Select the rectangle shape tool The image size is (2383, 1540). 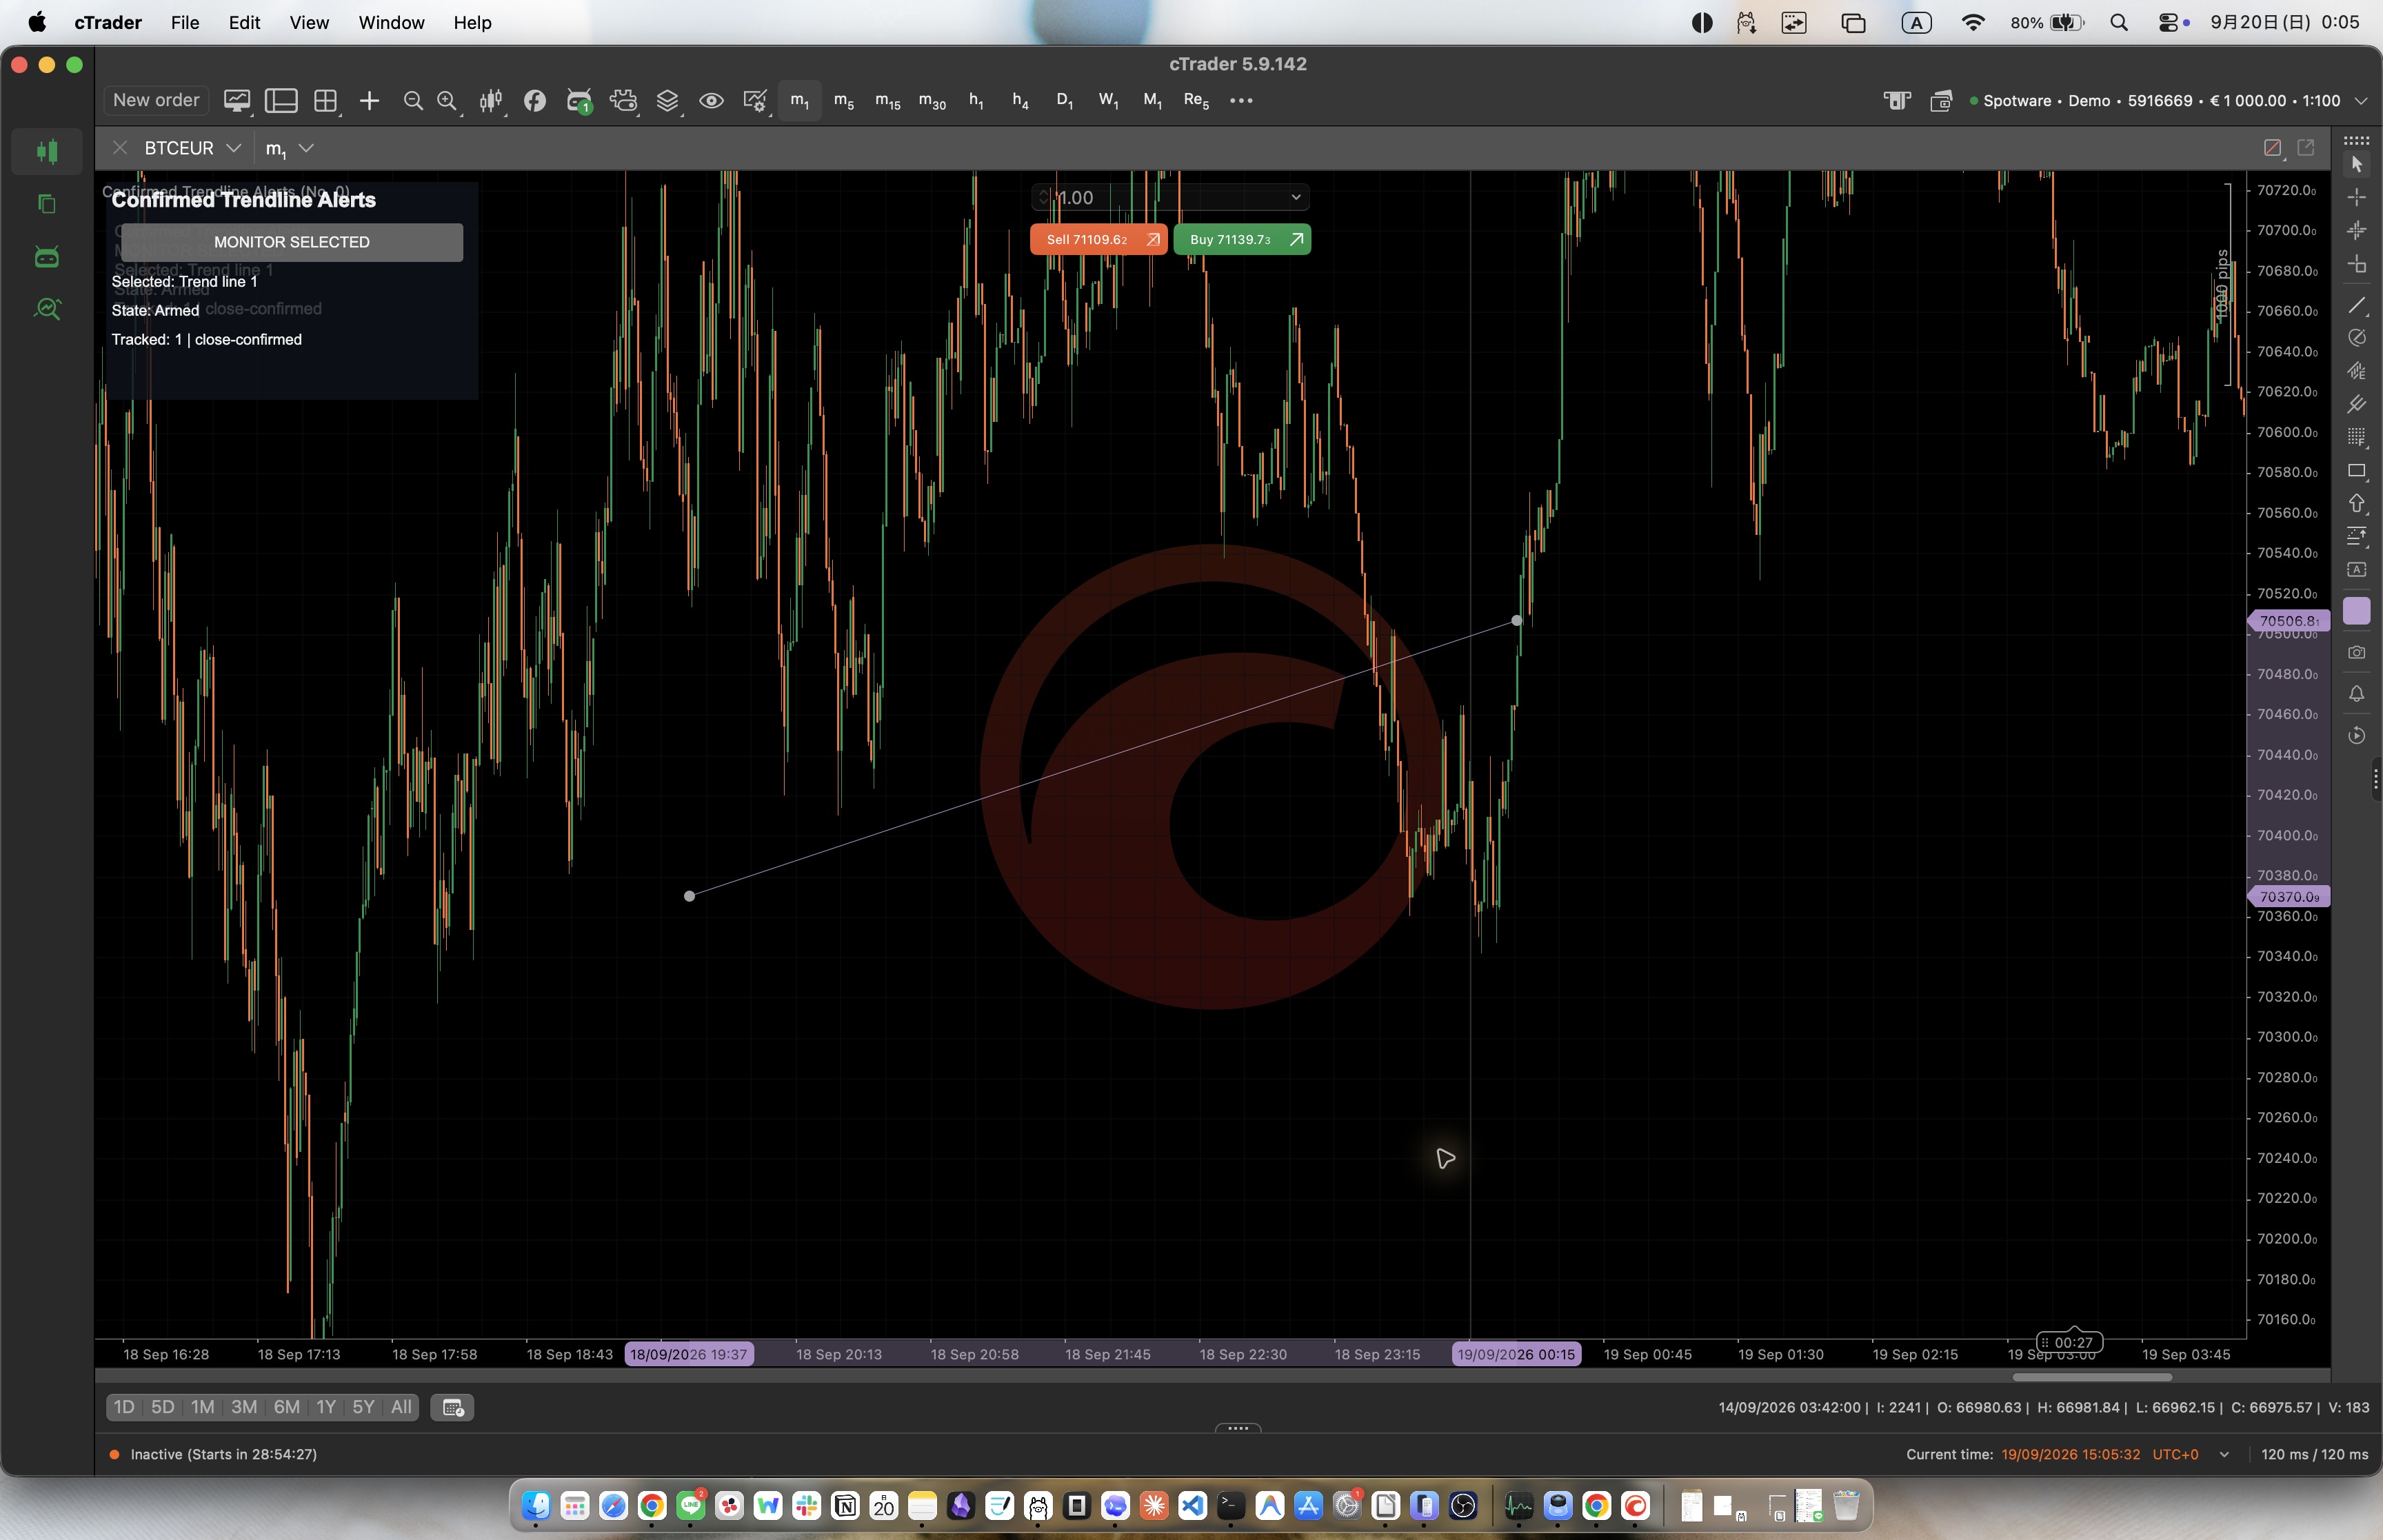2356,470
